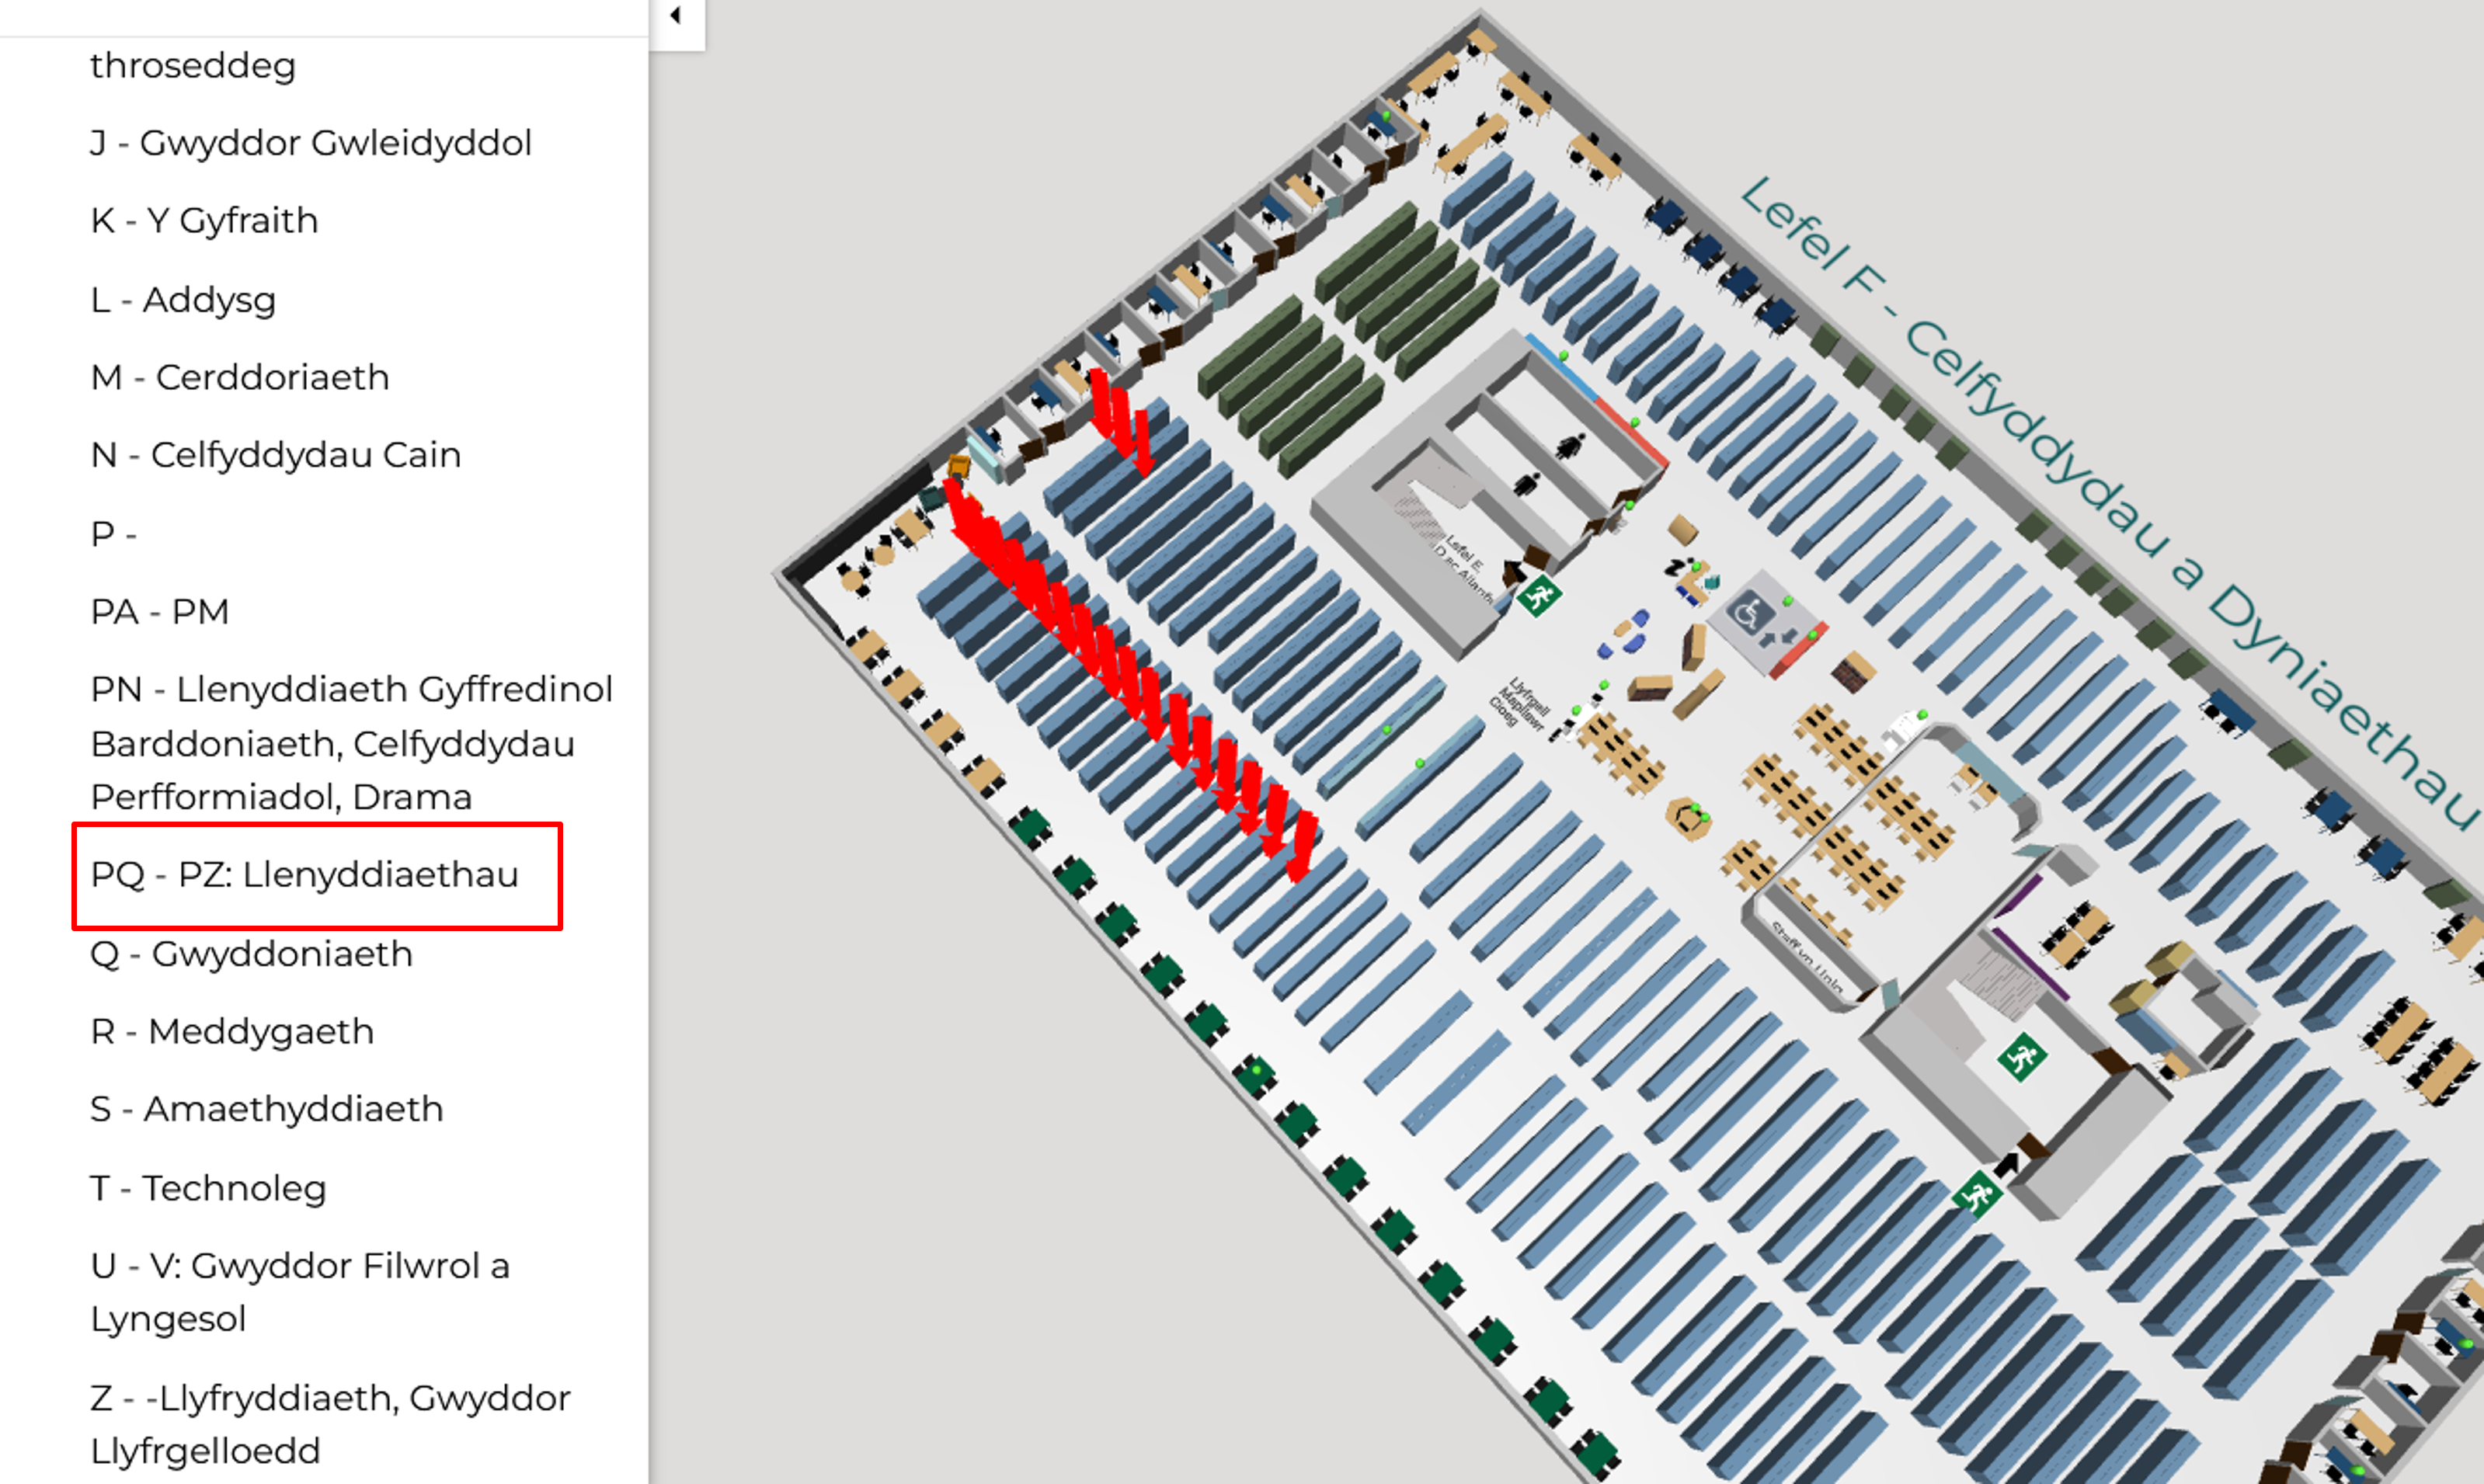The image size is (2484, 1484).
Task: Click the fire exit sign at lower stairwell door
Action: tap(1976, 1195)
